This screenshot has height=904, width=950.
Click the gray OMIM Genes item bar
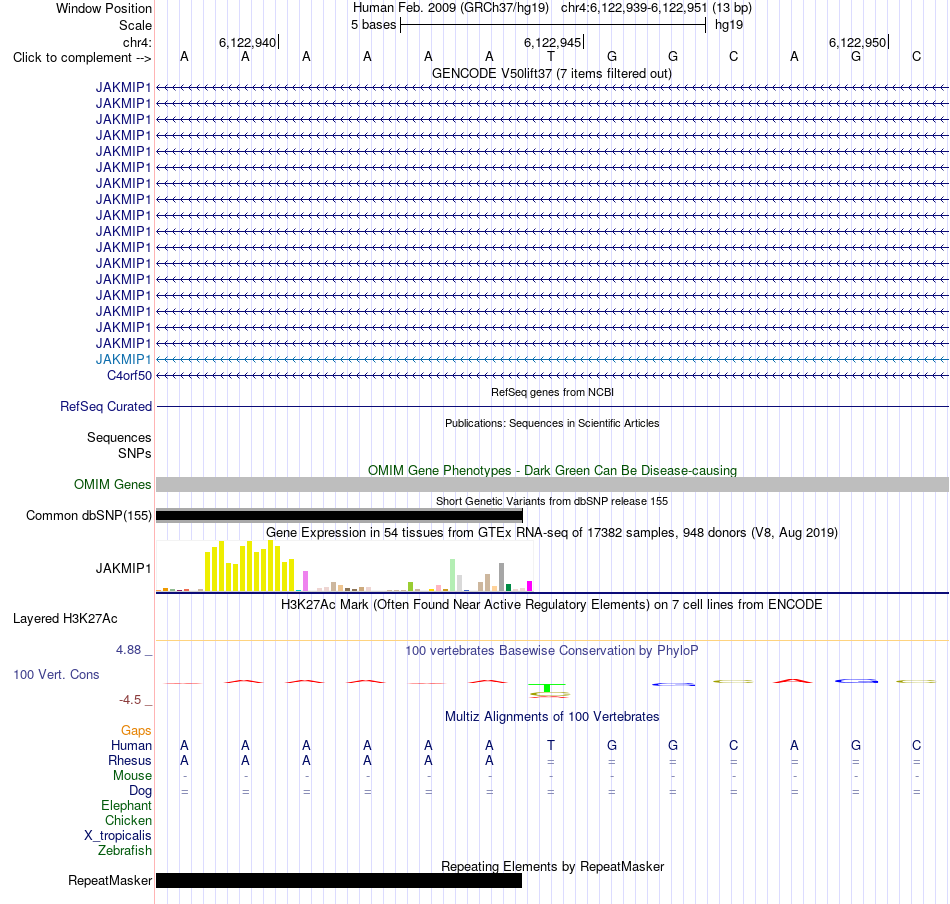pyautogui.click(x=553, y=484)
